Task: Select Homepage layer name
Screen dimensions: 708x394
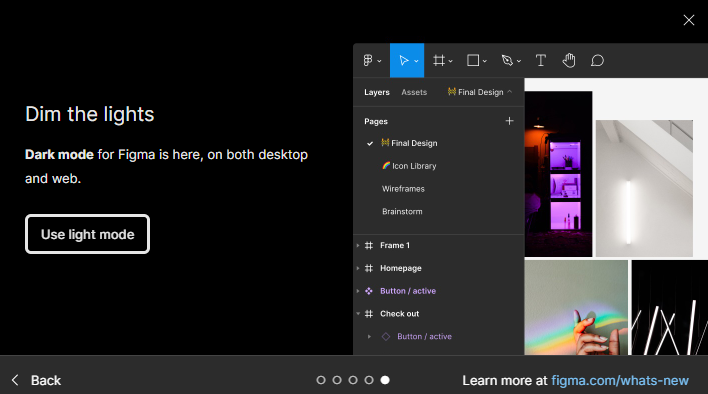Action: coord(401,268)
